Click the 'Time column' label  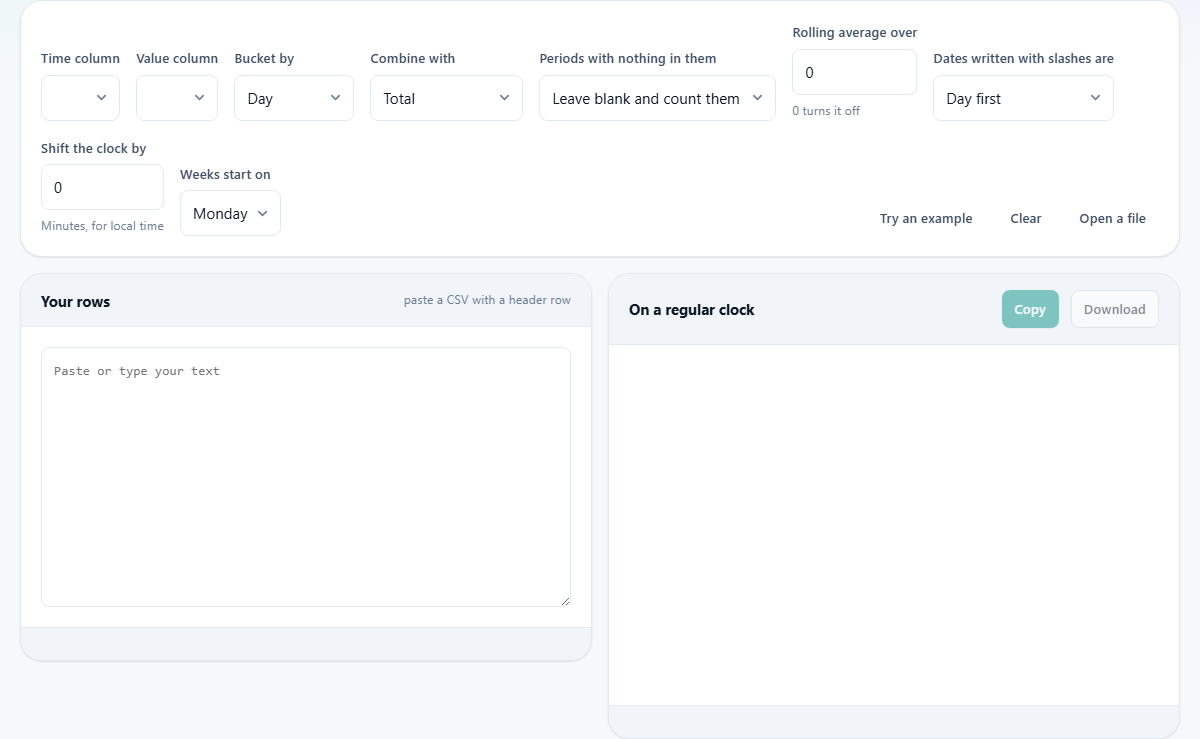[80, 59]
